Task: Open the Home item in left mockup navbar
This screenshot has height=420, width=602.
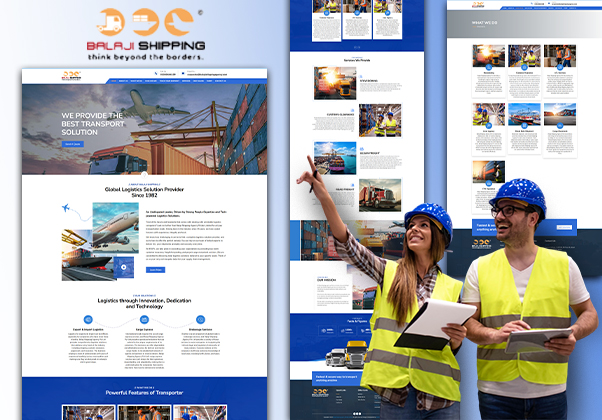Action: coord(114,81)
